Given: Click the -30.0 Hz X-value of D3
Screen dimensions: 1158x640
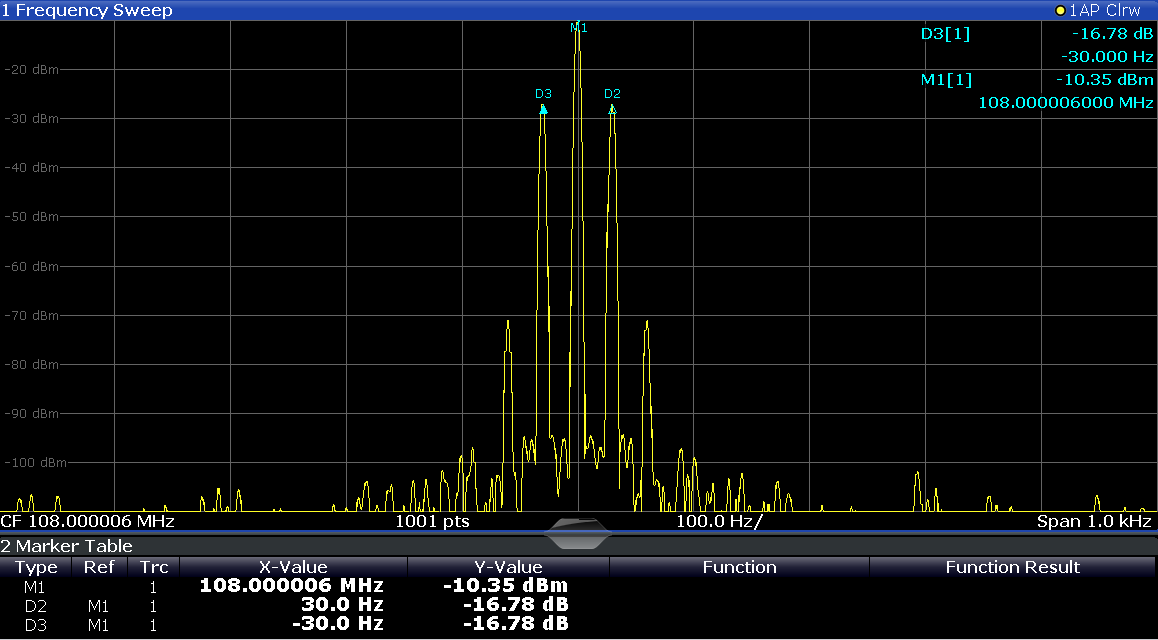Looking at the screenshot, I should pyautogui.click(x=337, y=624).
